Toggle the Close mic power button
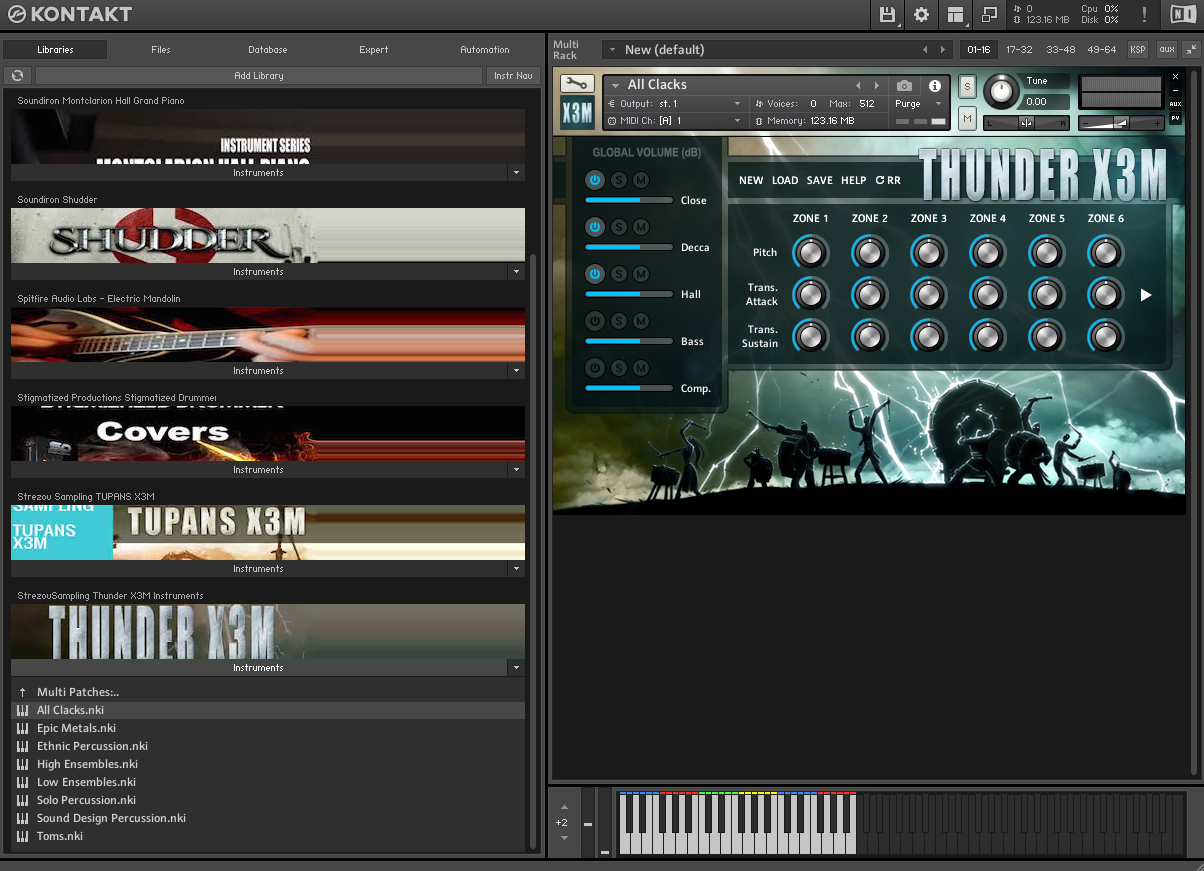This screenshot has width=1204, height=871. pyautogui.click(x=595, y=180)
